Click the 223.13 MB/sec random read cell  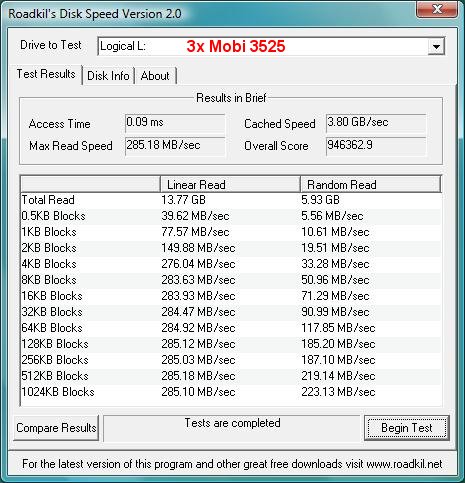[338, 392]
